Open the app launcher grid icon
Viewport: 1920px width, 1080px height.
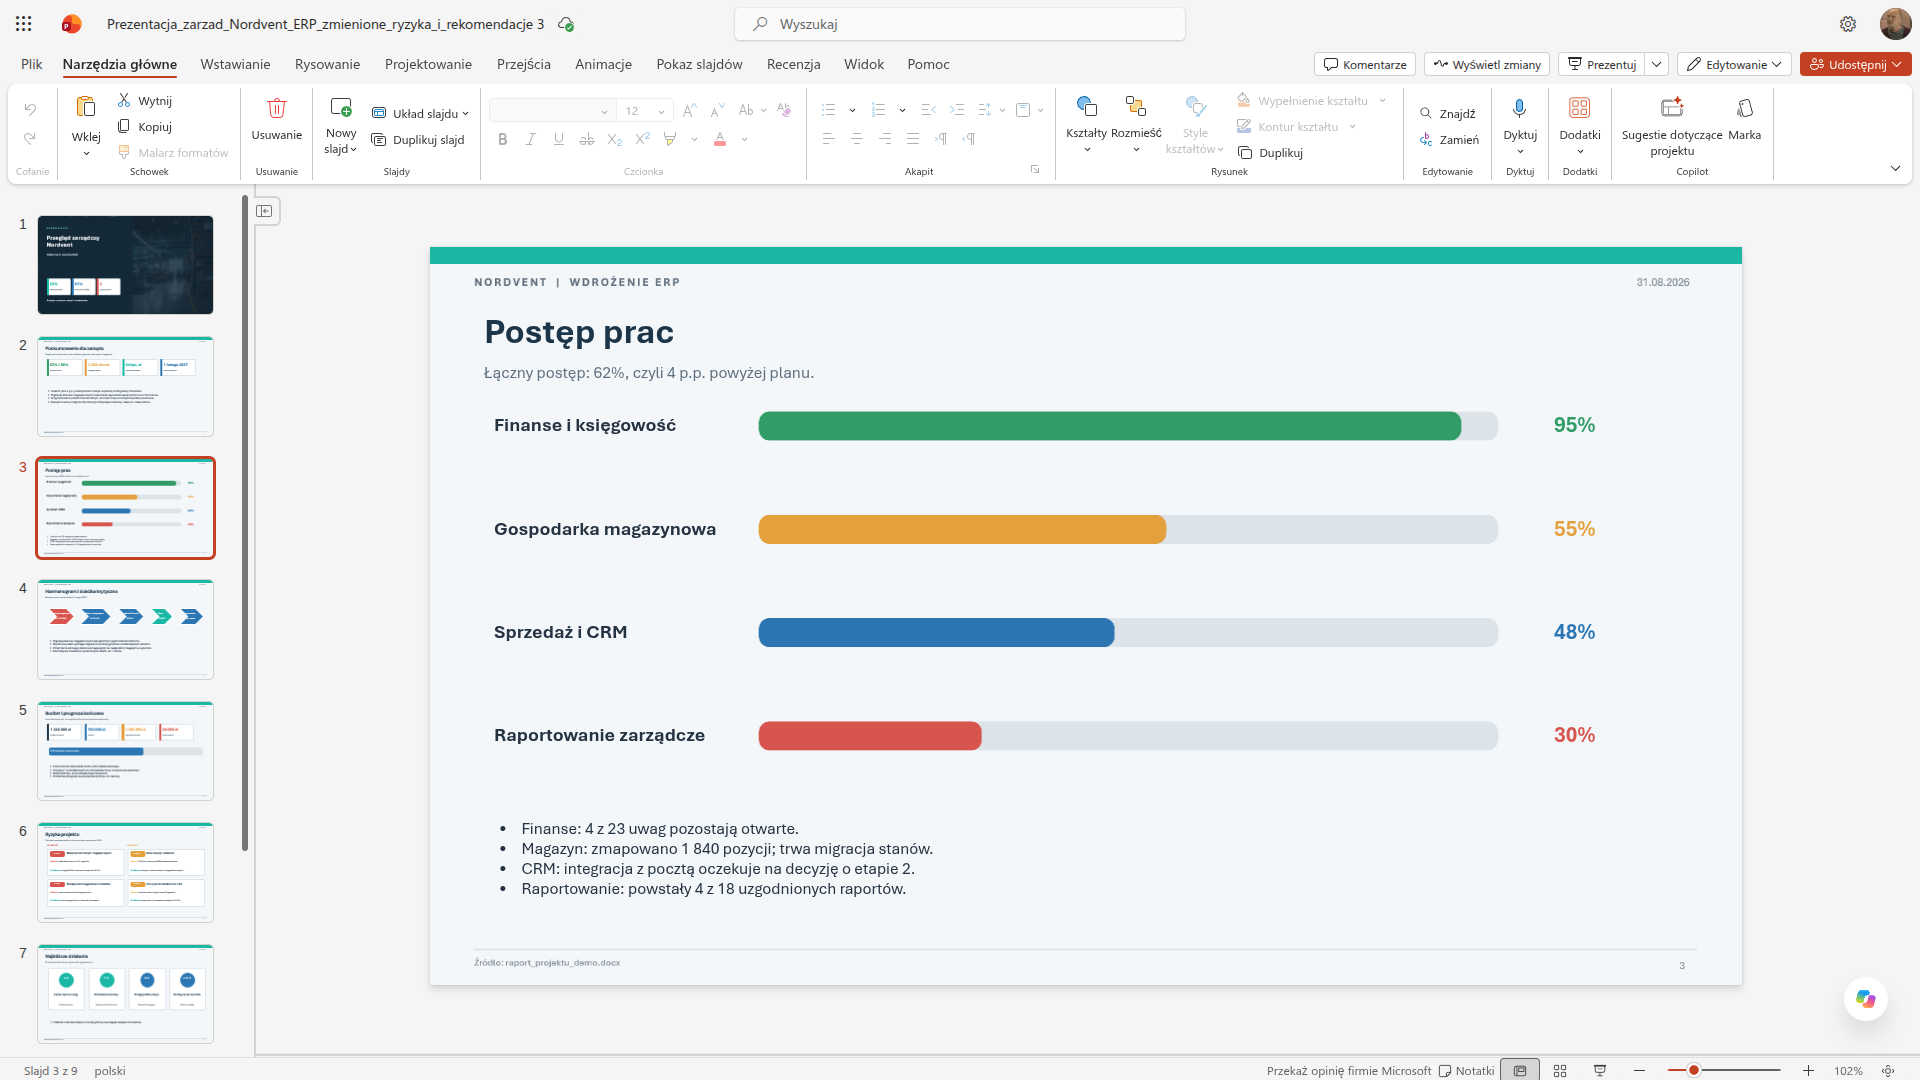[x=24, y=24]
